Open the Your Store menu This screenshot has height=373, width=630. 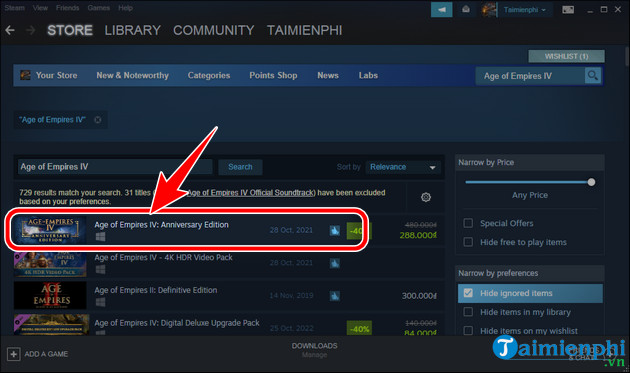tap(57, 76)
